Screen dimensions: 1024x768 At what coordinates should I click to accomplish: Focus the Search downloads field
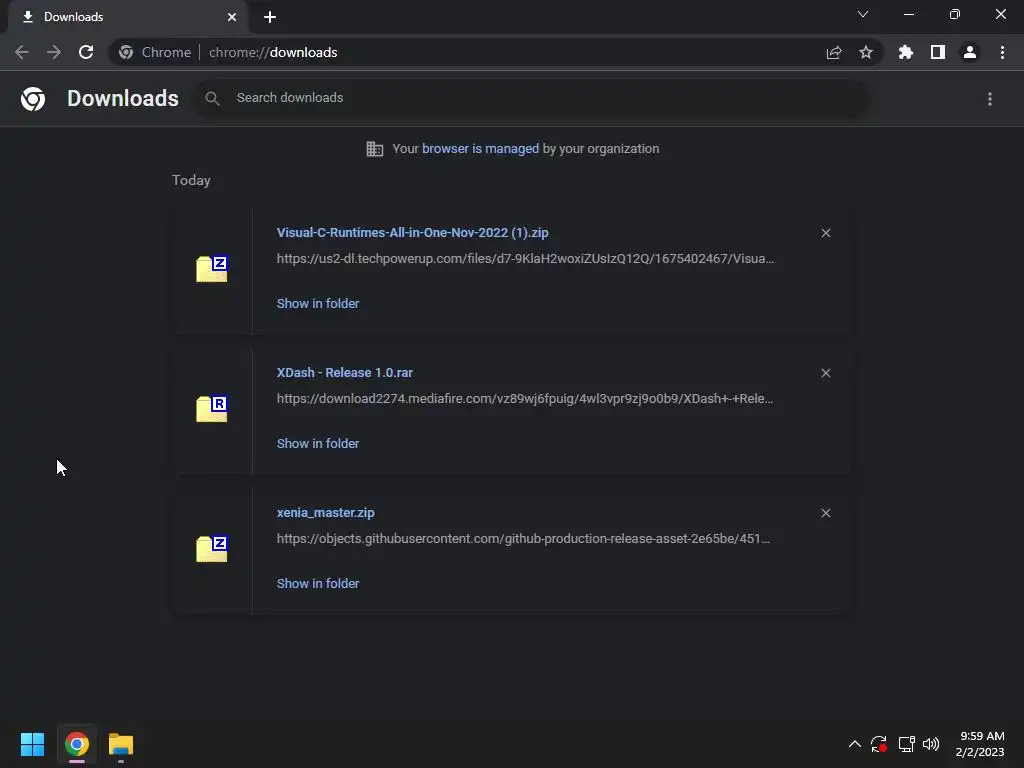click(532, 98)
